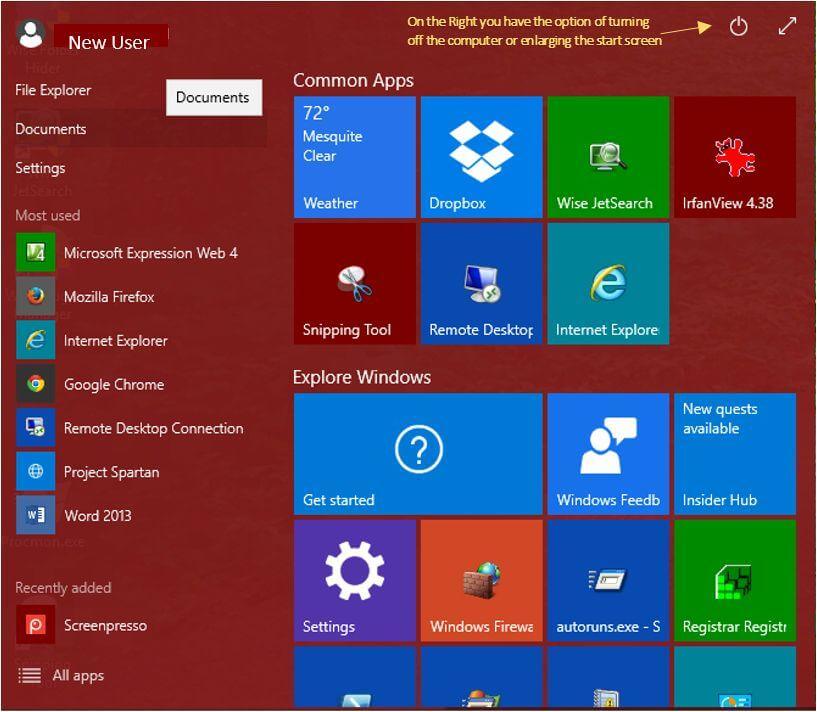This screenshot has width=817, height=712.
Task: Open Remote Desktop Connection in Most used list
Action: click(130, 428)
